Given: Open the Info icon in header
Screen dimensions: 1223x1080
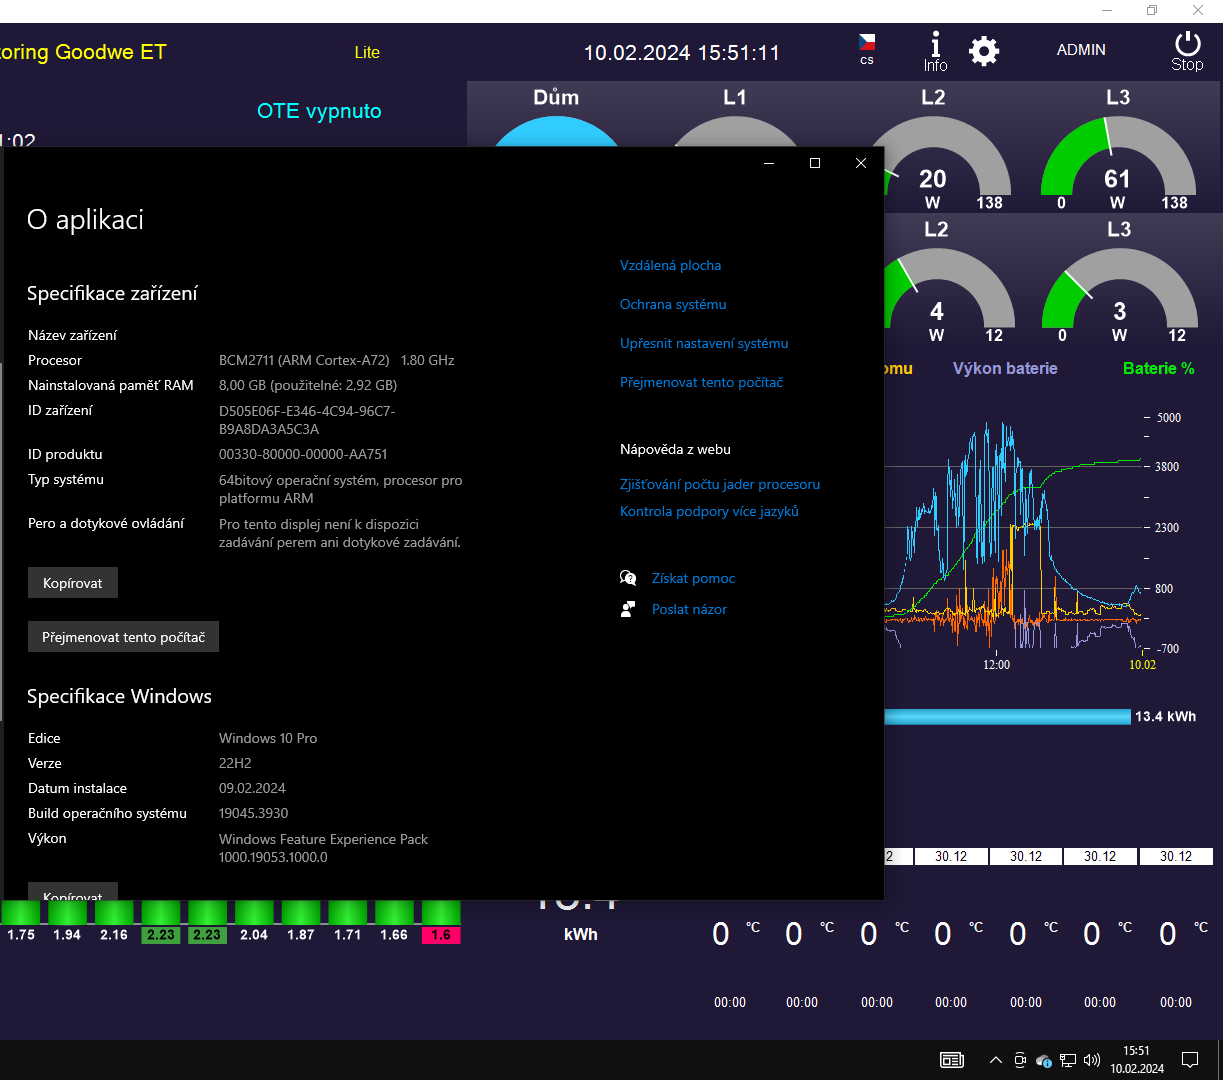Looking at the screenshot, I should 935,51.
